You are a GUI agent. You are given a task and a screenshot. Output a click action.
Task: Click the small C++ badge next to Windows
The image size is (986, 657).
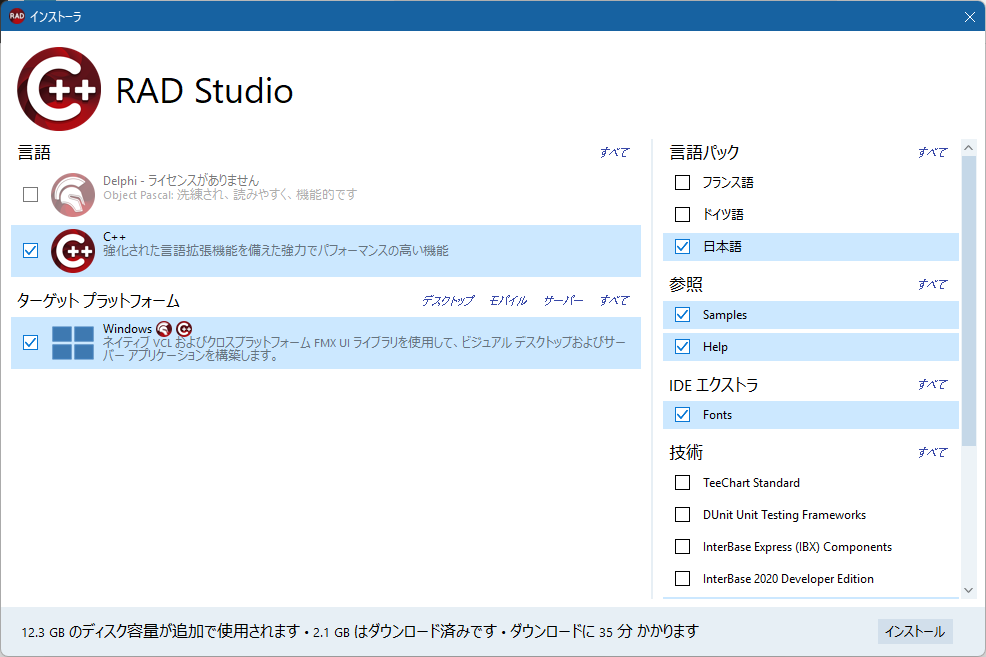coord(184,329)
